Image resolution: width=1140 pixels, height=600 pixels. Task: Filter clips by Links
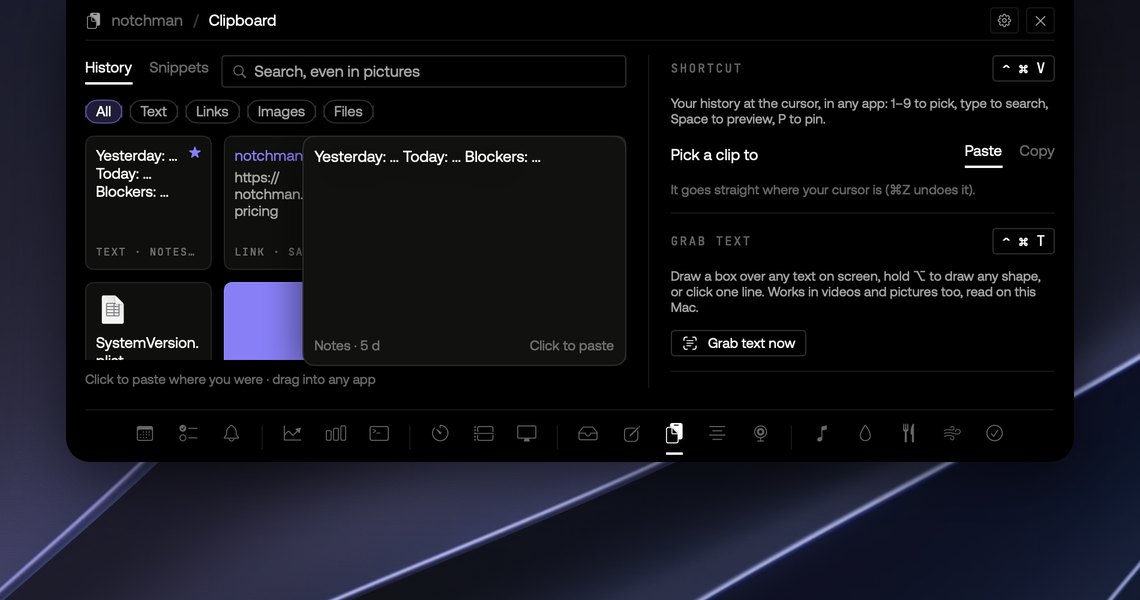[x=212, y=111]
